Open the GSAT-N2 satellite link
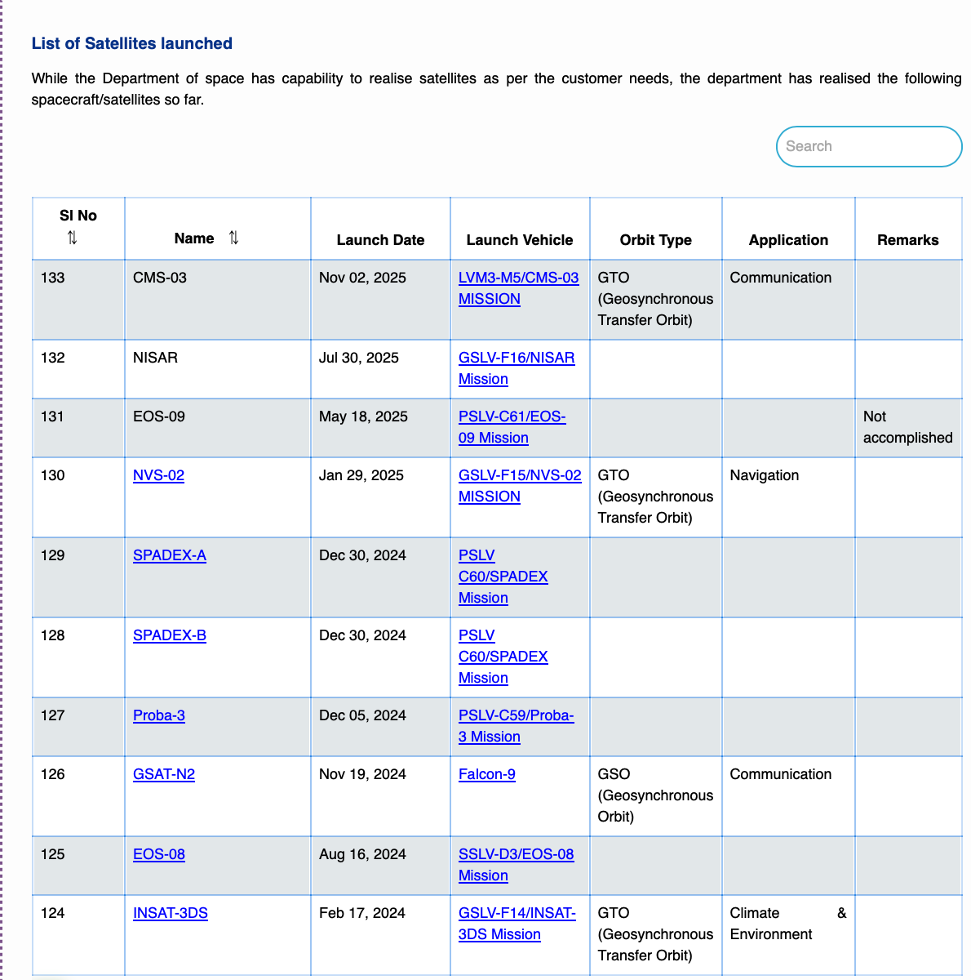972x980 pixels. pos(164,775)
